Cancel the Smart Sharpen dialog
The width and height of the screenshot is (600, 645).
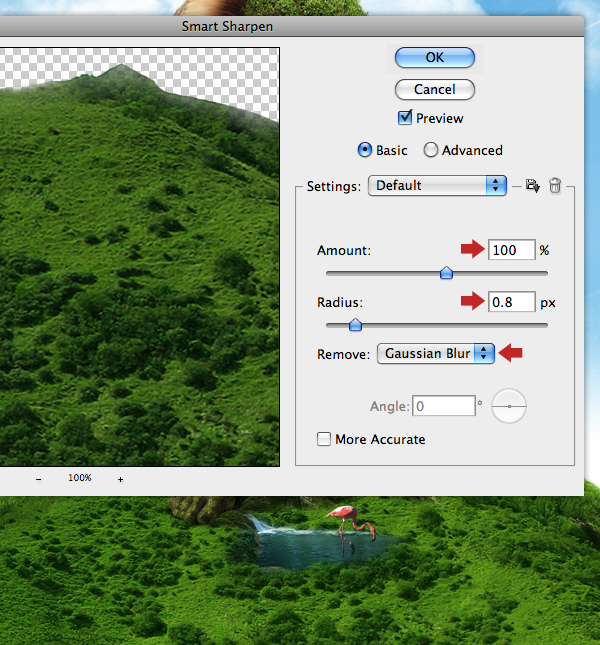coord(435,89)
